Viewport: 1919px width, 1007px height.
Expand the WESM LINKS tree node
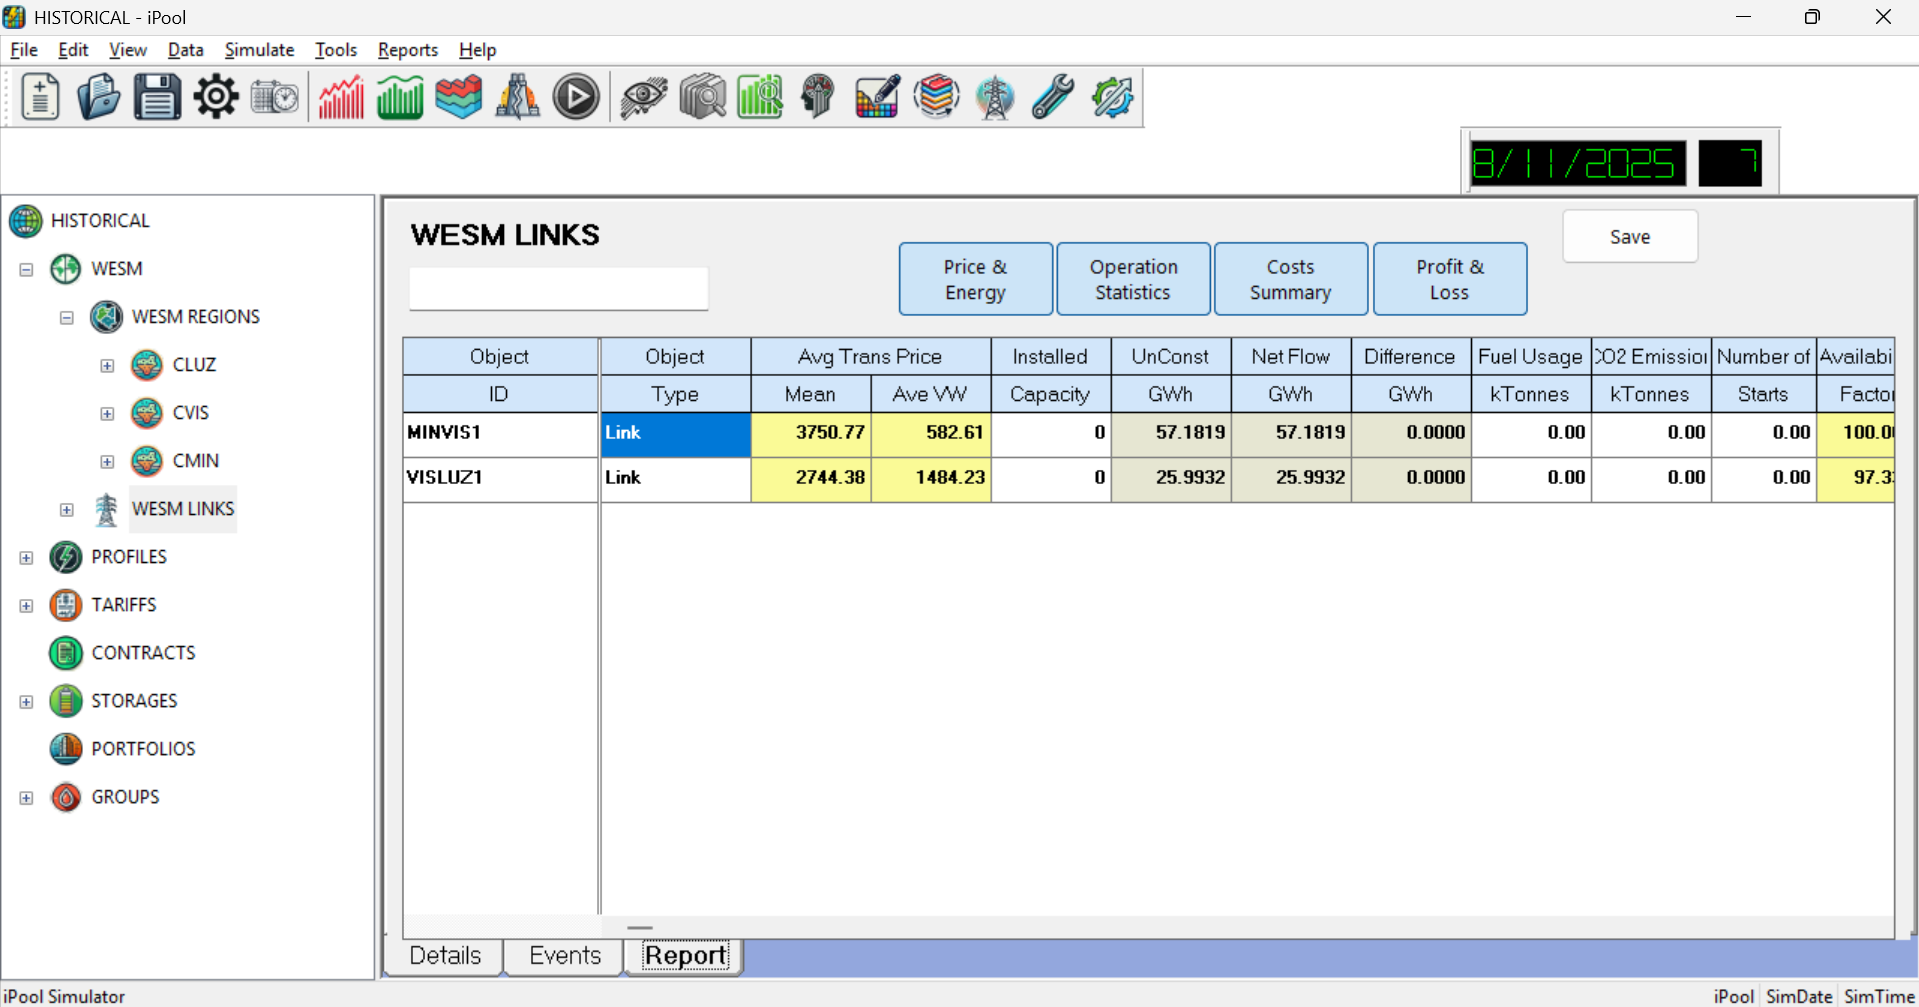[67, 509]
